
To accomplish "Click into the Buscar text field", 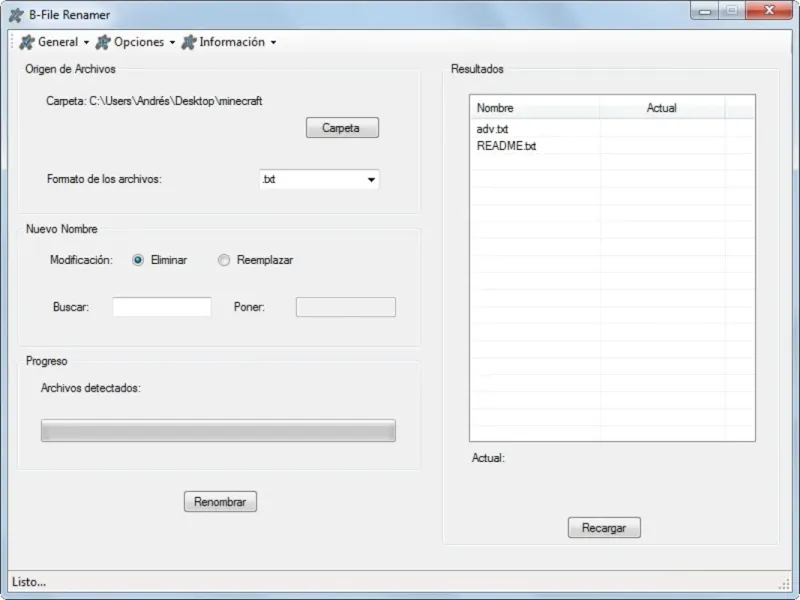I will [x=162, y=307].
